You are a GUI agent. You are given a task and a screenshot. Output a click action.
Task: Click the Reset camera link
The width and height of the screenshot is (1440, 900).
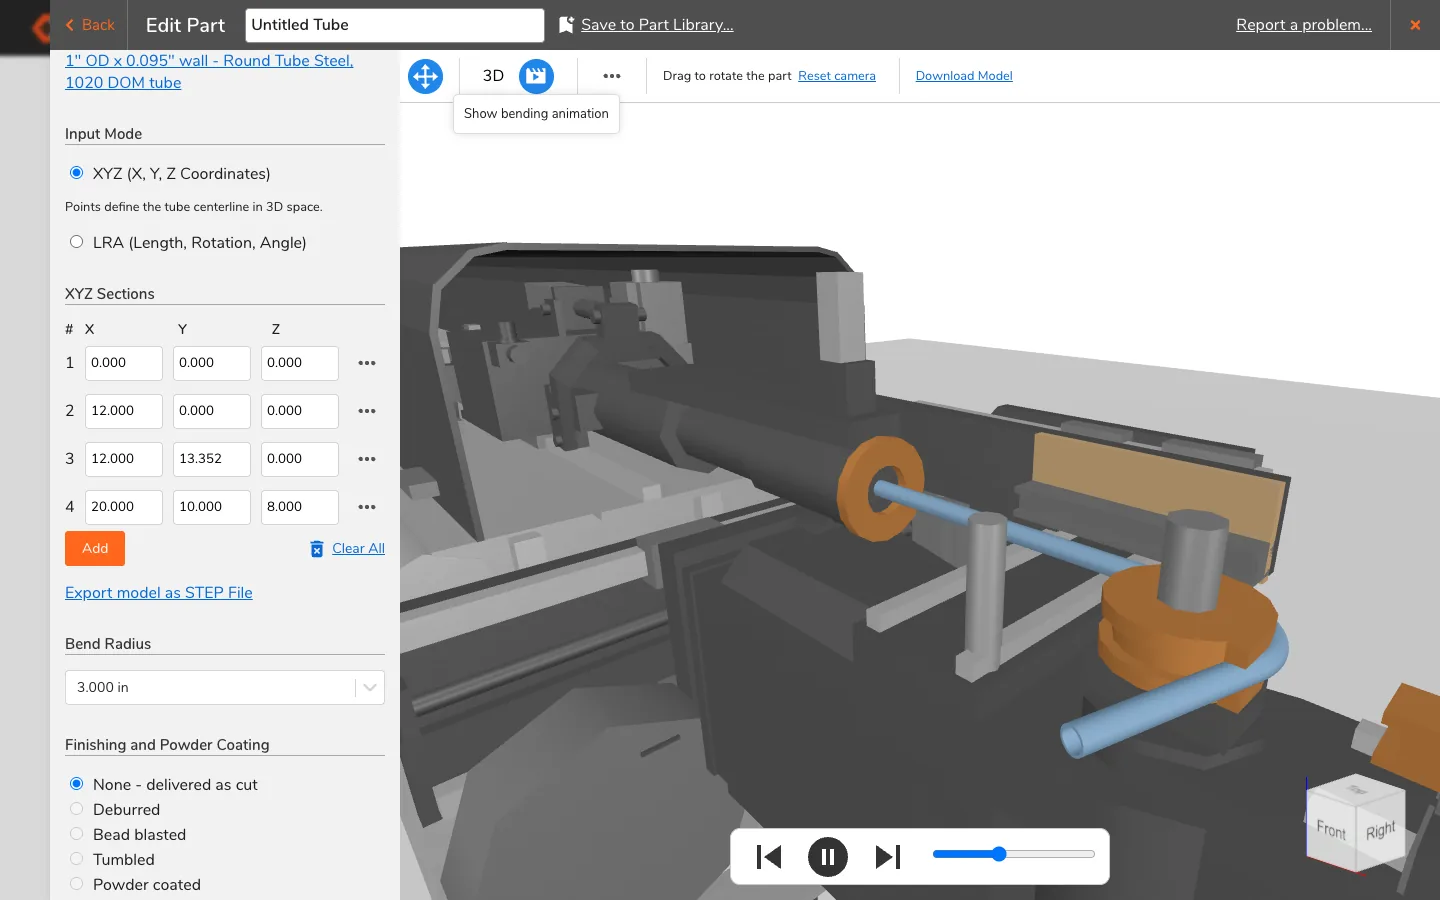pos(837,76)
